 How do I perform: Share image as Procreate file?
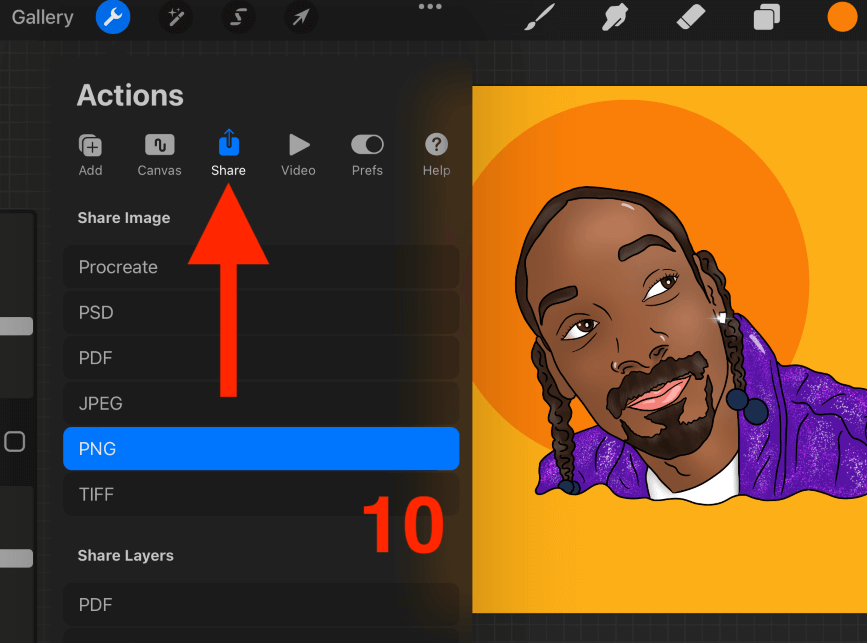[261, 267]
